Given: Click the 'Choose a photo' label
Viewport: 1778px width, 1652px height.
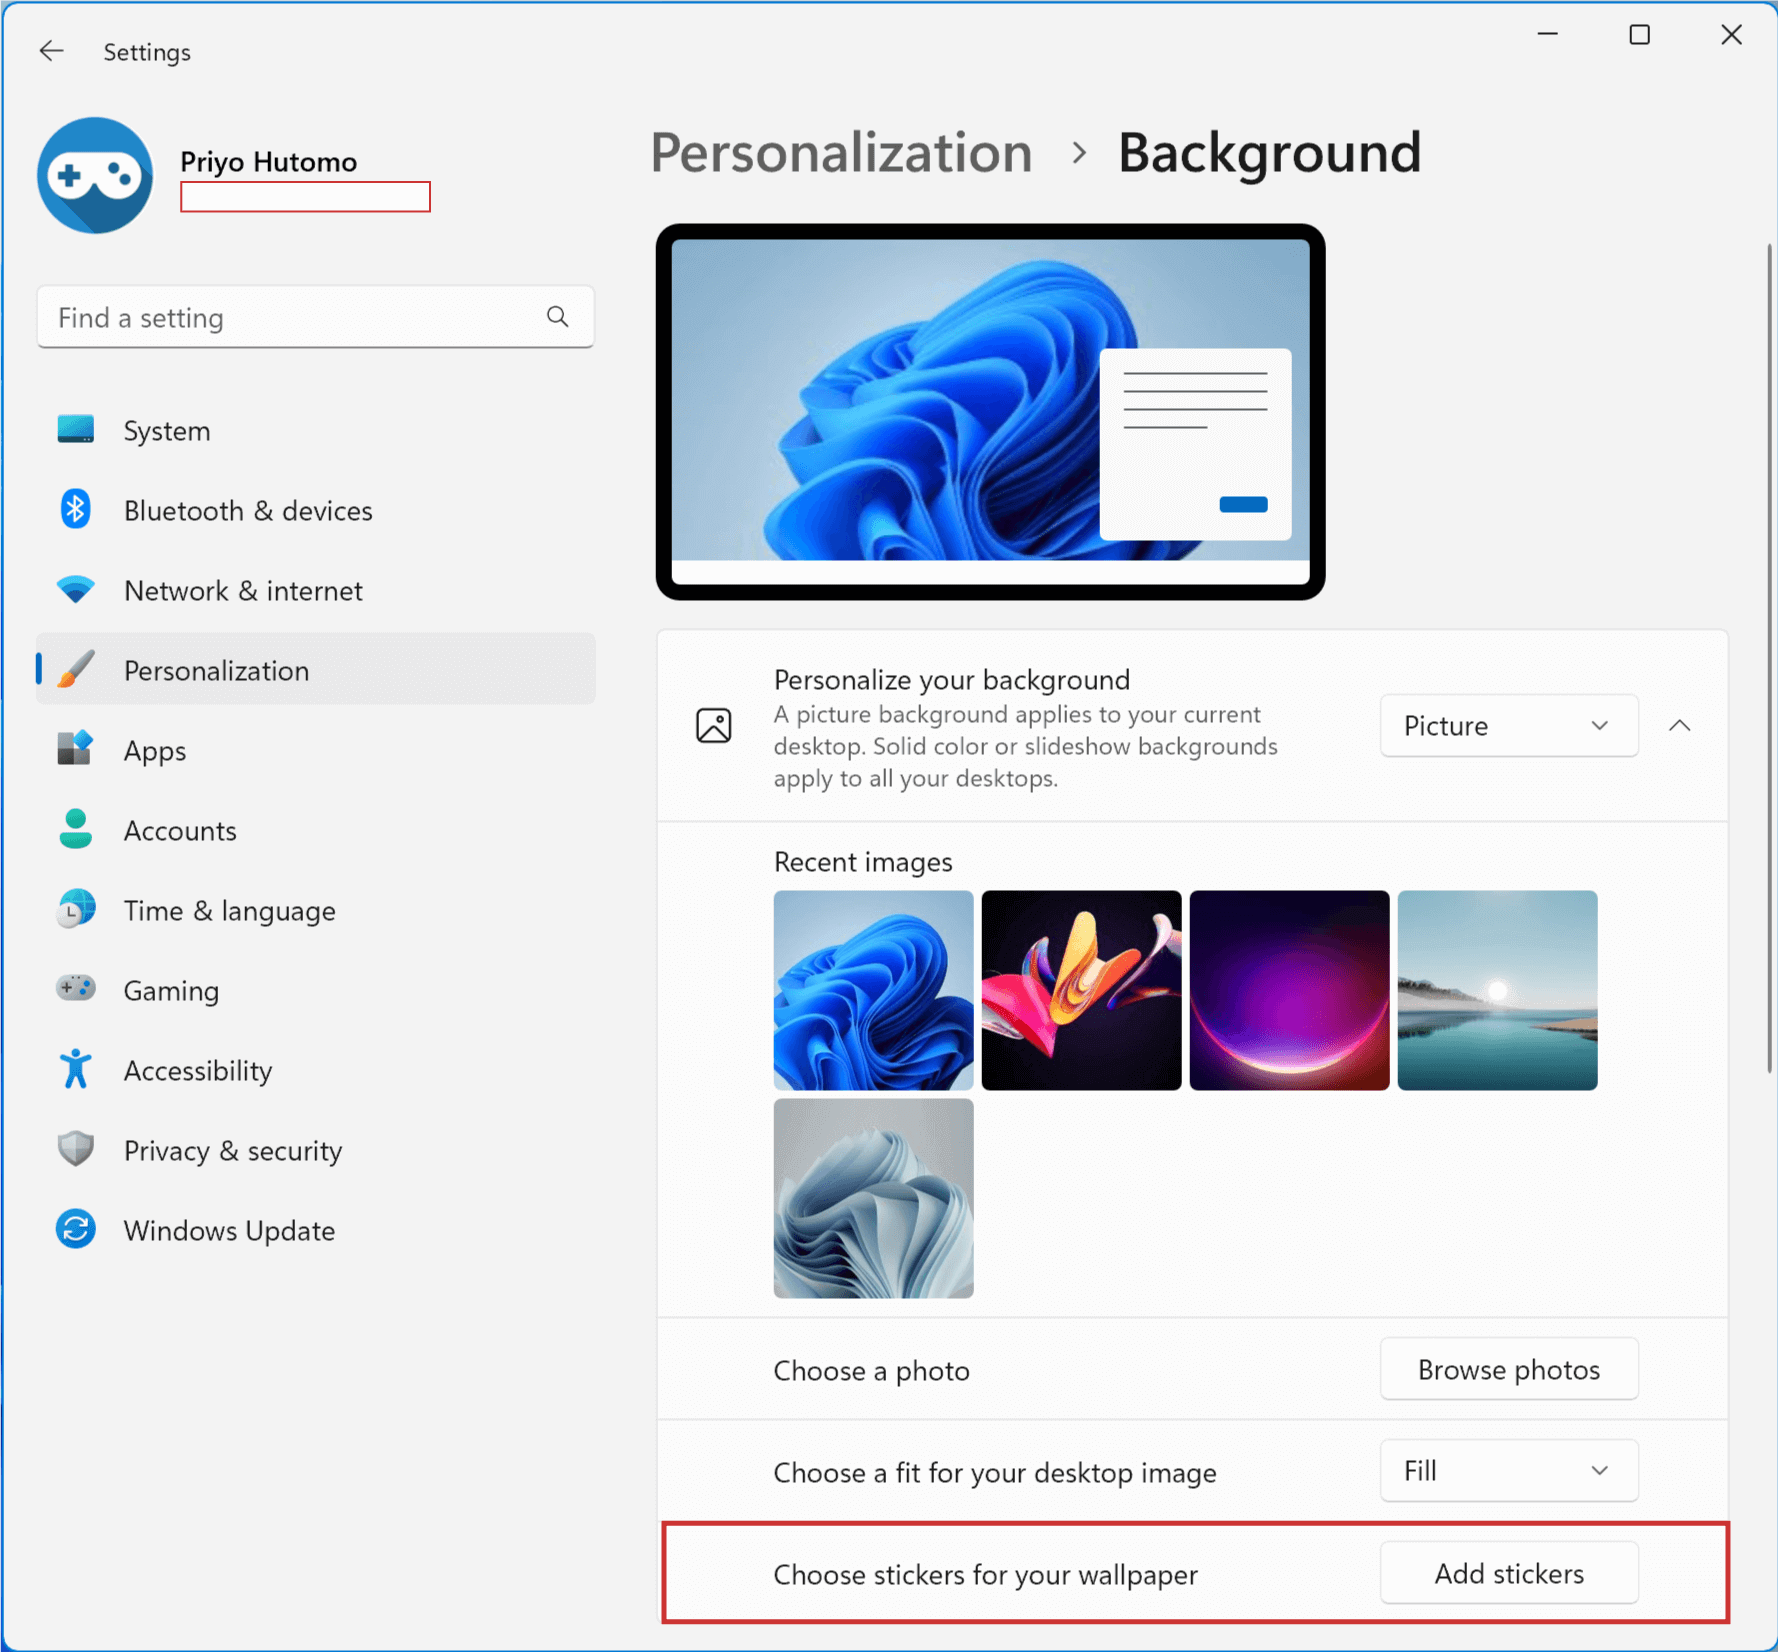Looking at the screenshot, I should click(871, 1370).
